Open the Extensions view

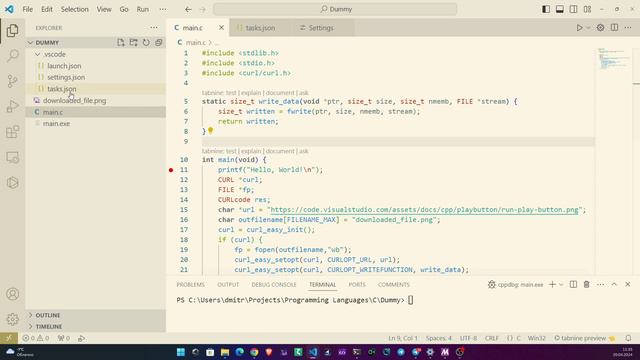click(13, 132)
